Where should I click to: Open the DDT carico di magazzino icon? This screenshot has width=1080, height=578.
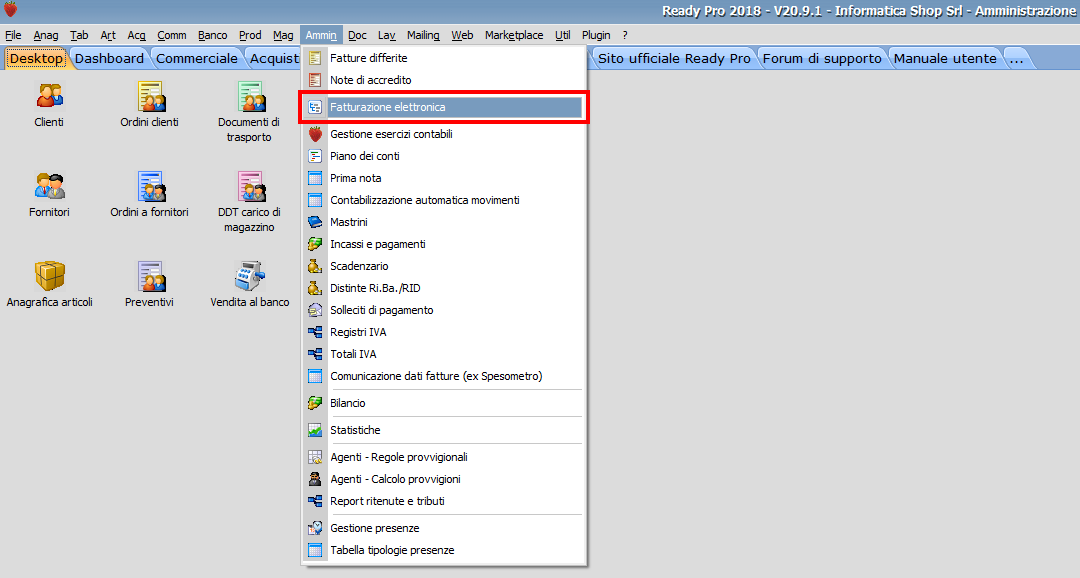(250, 186)
